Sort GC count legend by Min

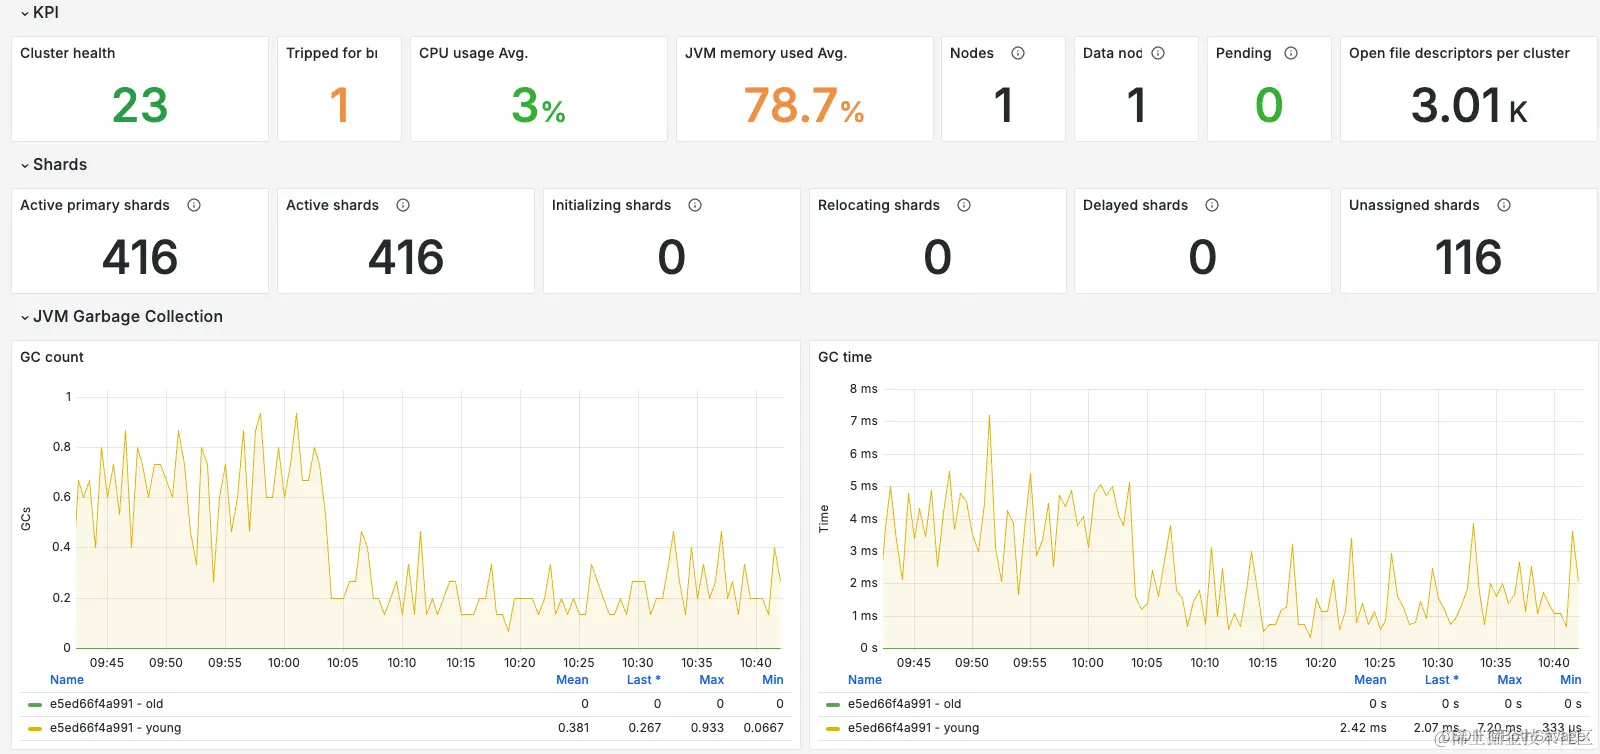click(773, 680)
